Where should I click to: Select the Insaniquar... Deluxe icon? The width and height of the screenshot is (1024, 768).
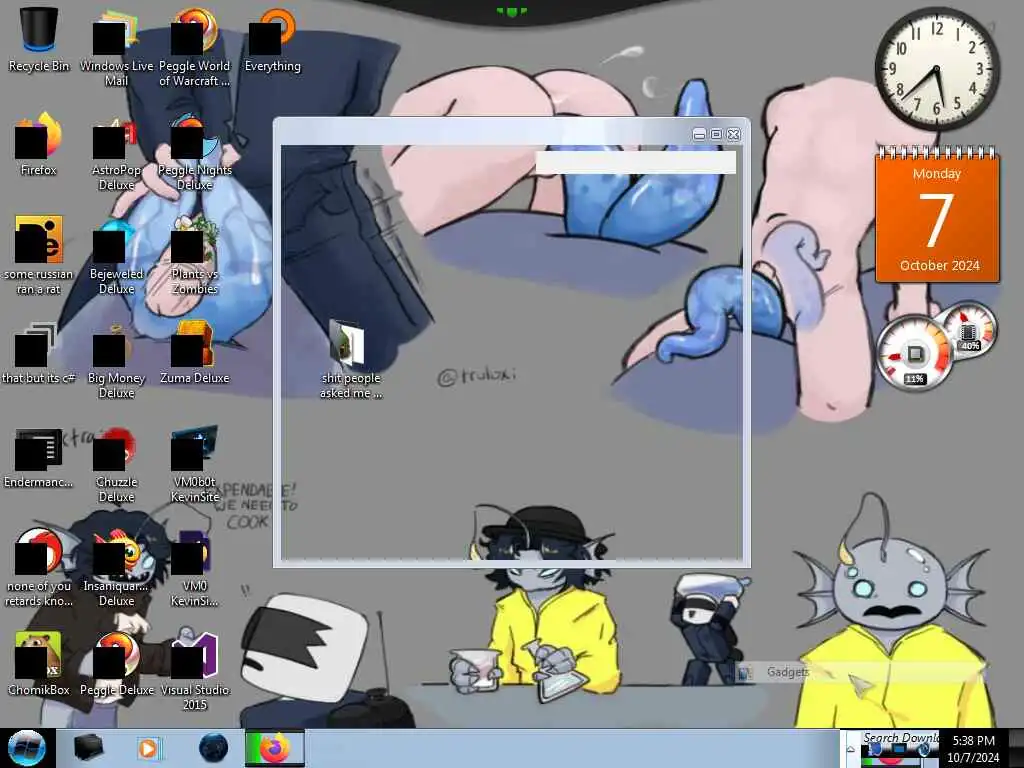(x=116, y=567)
